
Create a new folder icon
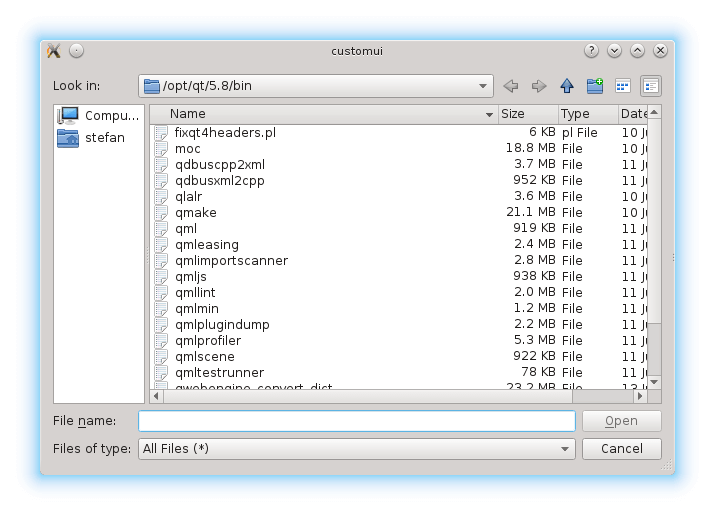point(595,86)
